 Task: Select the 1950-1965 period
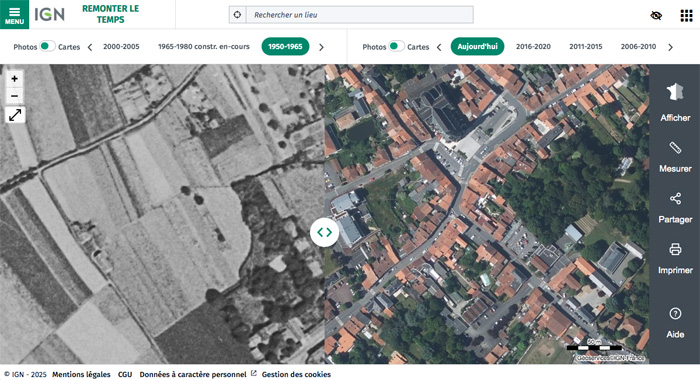tap(285, 46)
